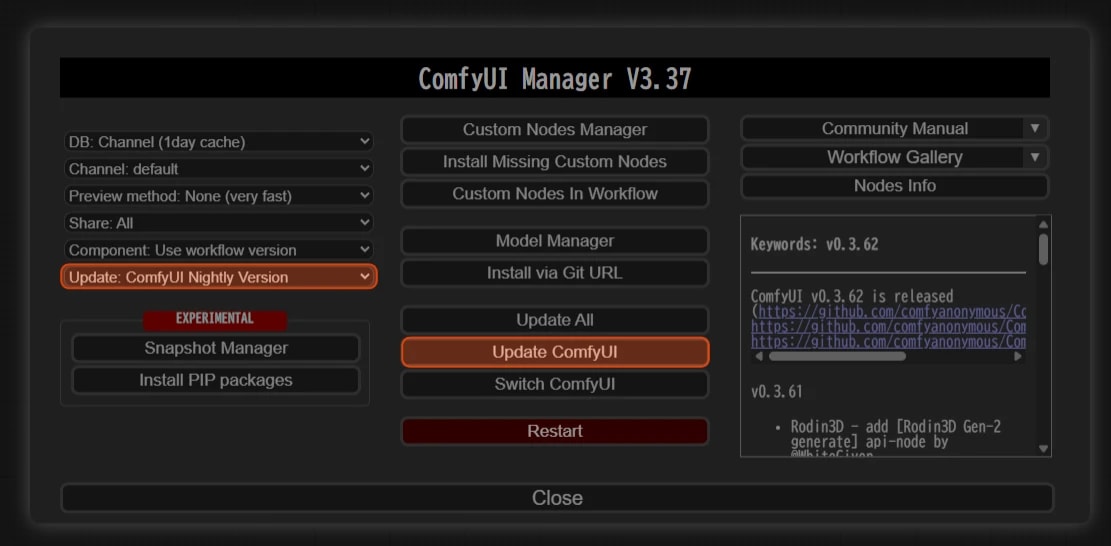Expand the Community Manual dropdown arrow
This screenshot has height=546, width=1111.
click(x=1034, y=129)
